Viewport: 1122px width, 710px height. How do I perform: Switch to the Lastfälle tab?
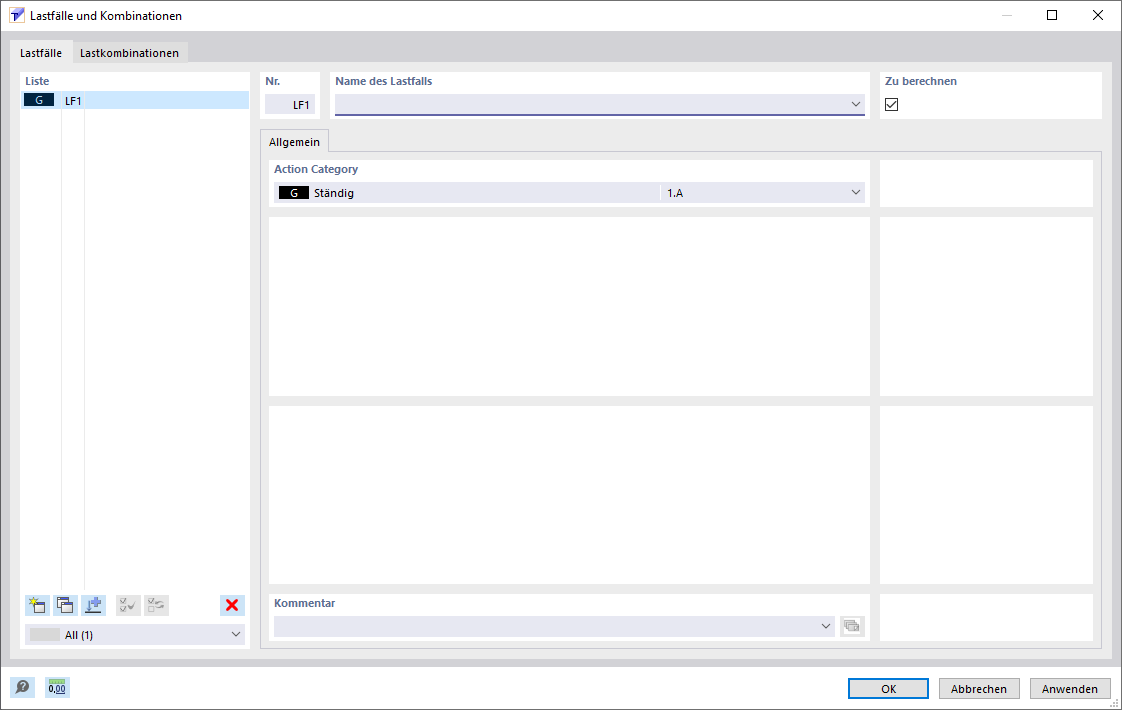41,53
